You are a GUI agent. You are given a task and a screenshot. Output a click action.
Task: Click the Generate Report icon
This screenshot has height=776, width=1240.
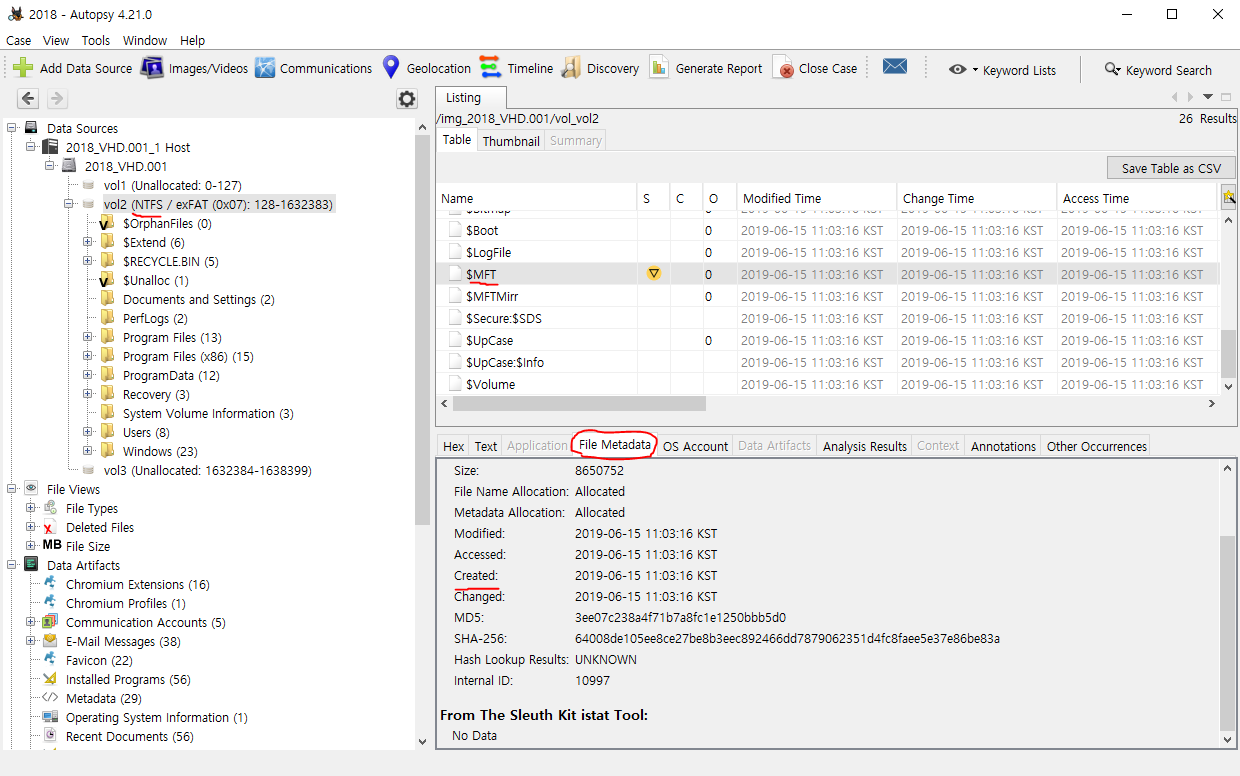pyautogui.click(x=659, y=68)
